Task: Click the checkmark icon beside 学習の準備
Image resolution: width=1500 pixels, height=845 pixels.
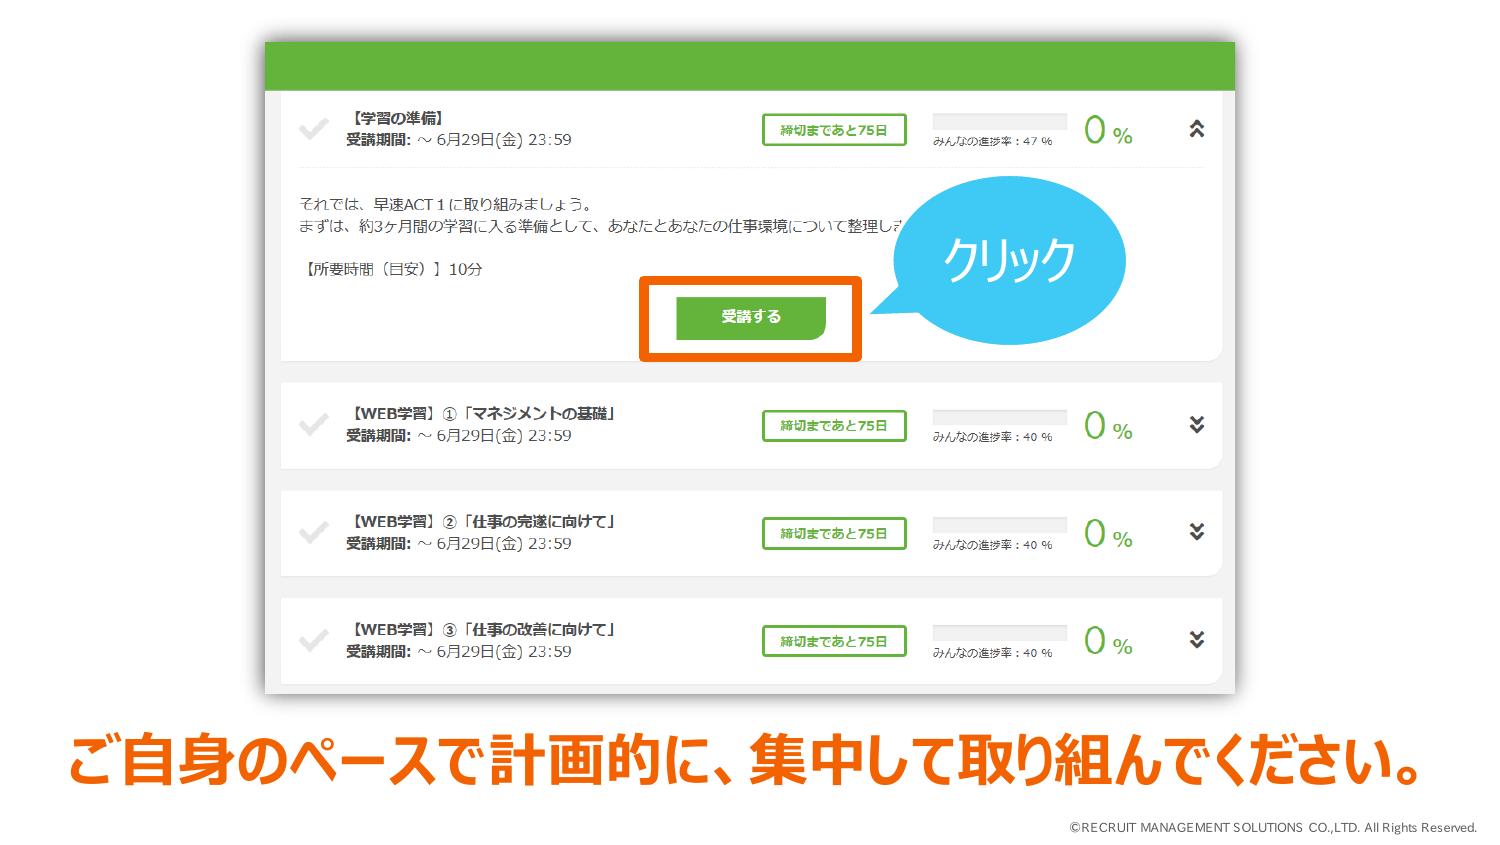Action: coord(314,129)
